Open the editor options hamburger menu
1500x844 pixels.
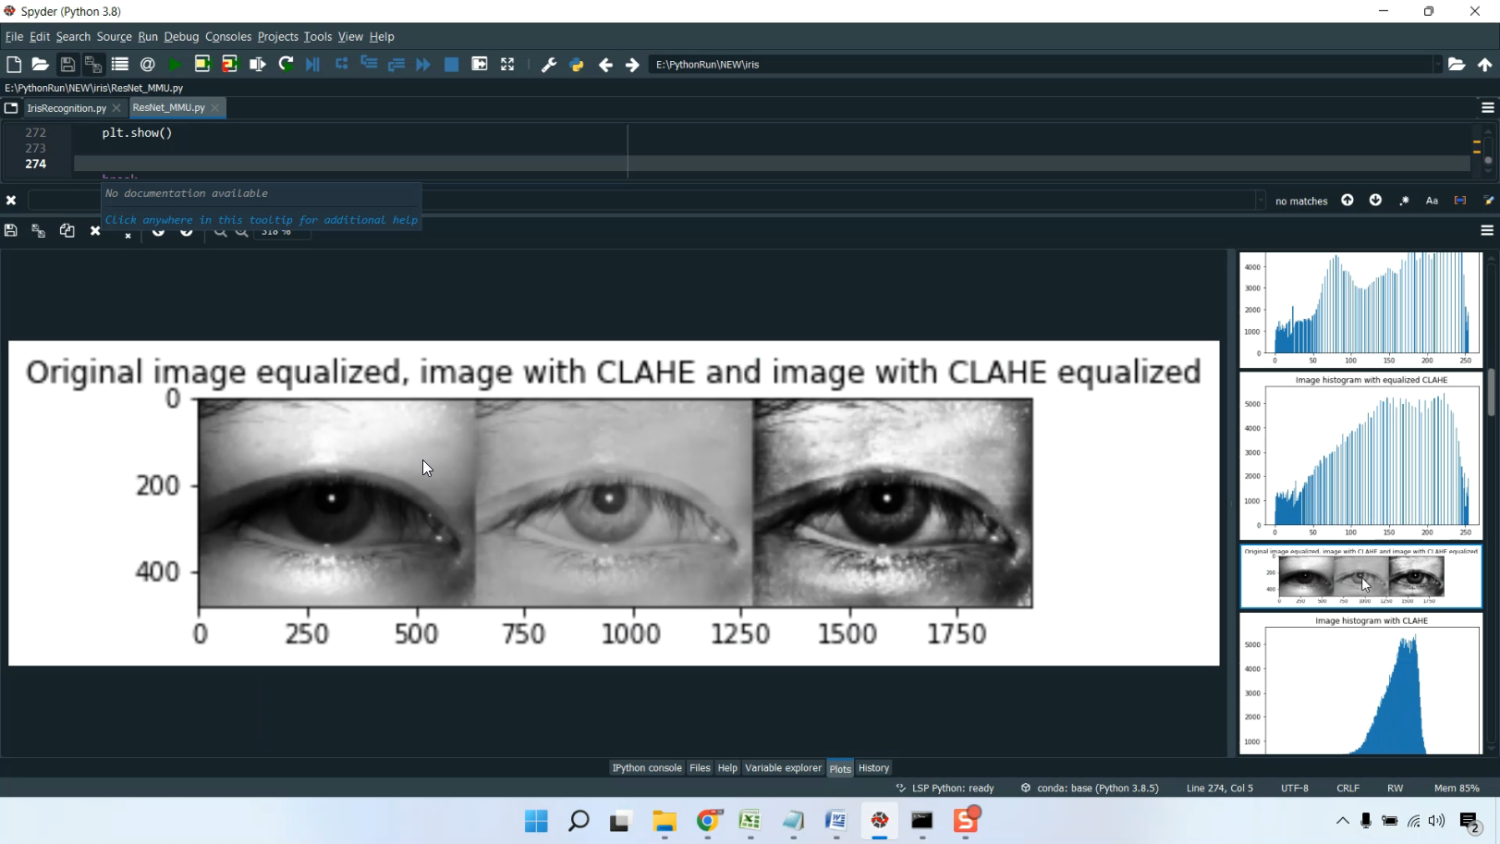pos(1488,107)
